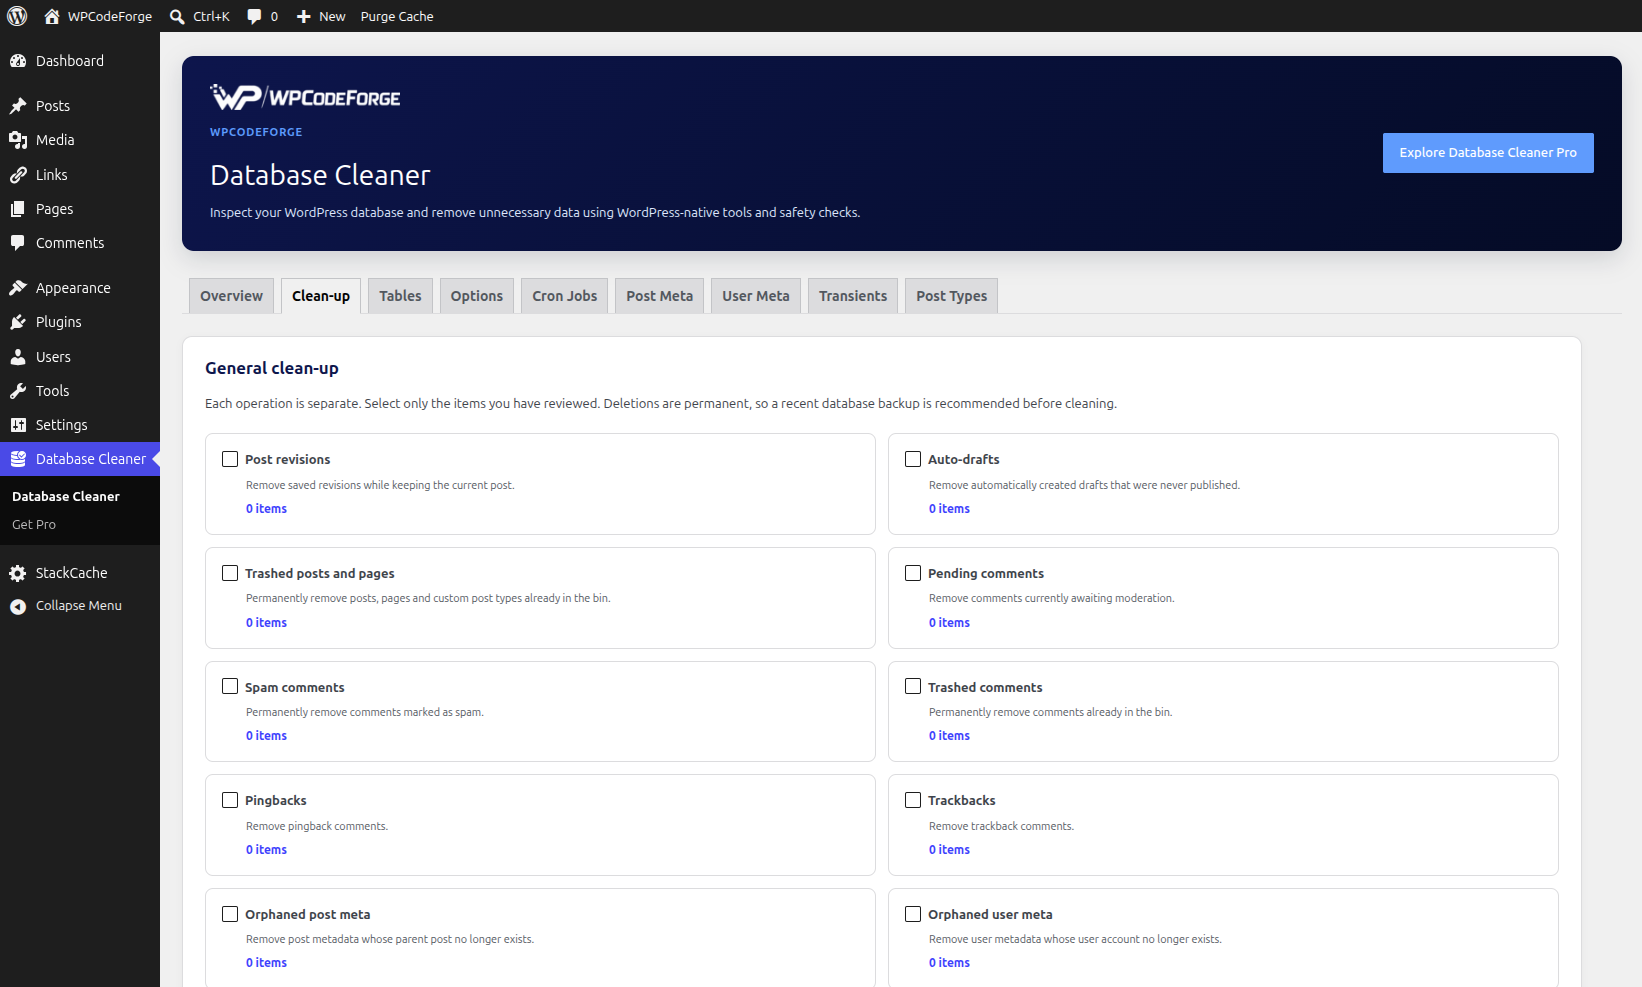This screenshot has height=987, width=1642.
Task: Open the Users person icon
Action: [x=18, y=357]
